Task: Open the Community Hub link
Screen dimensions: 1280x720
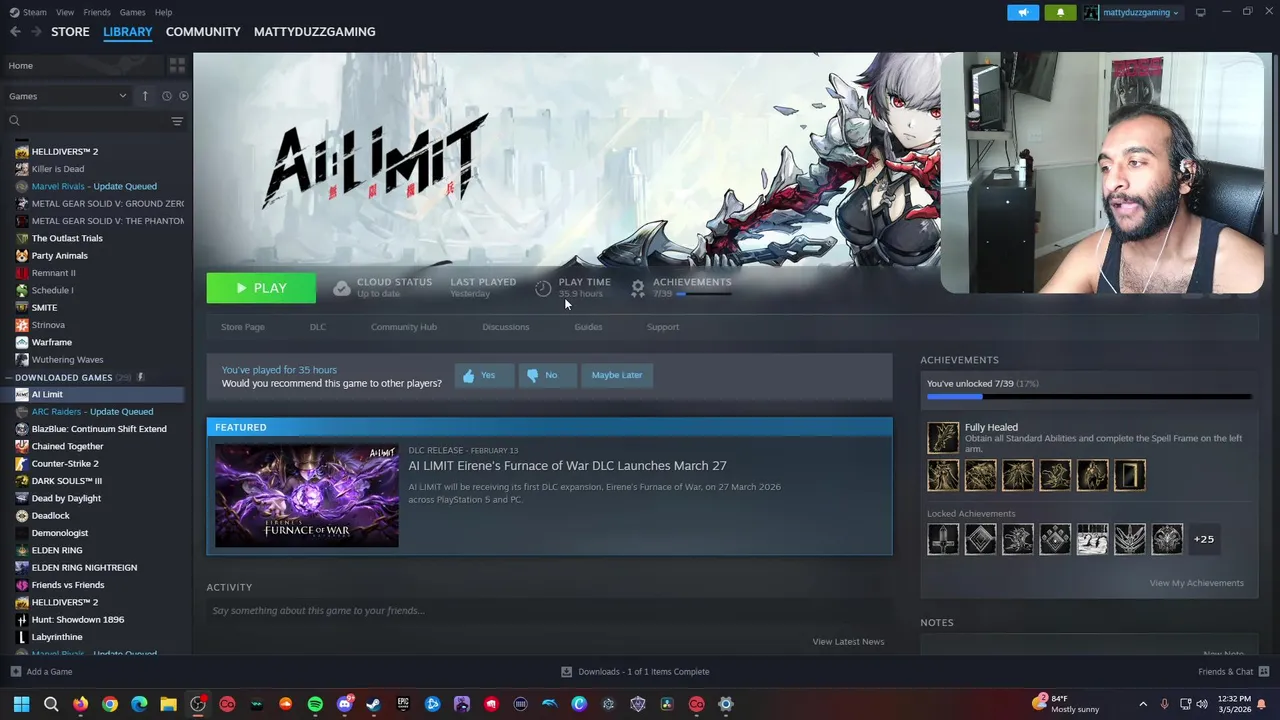Action: coord(404,327)
